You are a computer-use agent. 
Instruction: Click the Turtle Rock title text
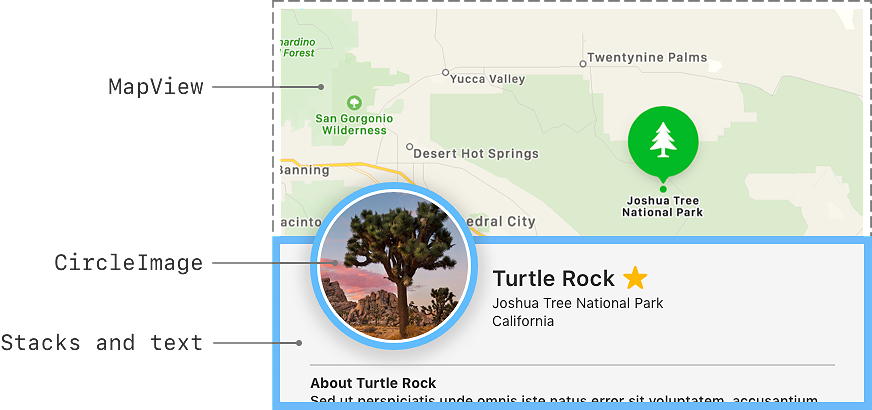553,279
